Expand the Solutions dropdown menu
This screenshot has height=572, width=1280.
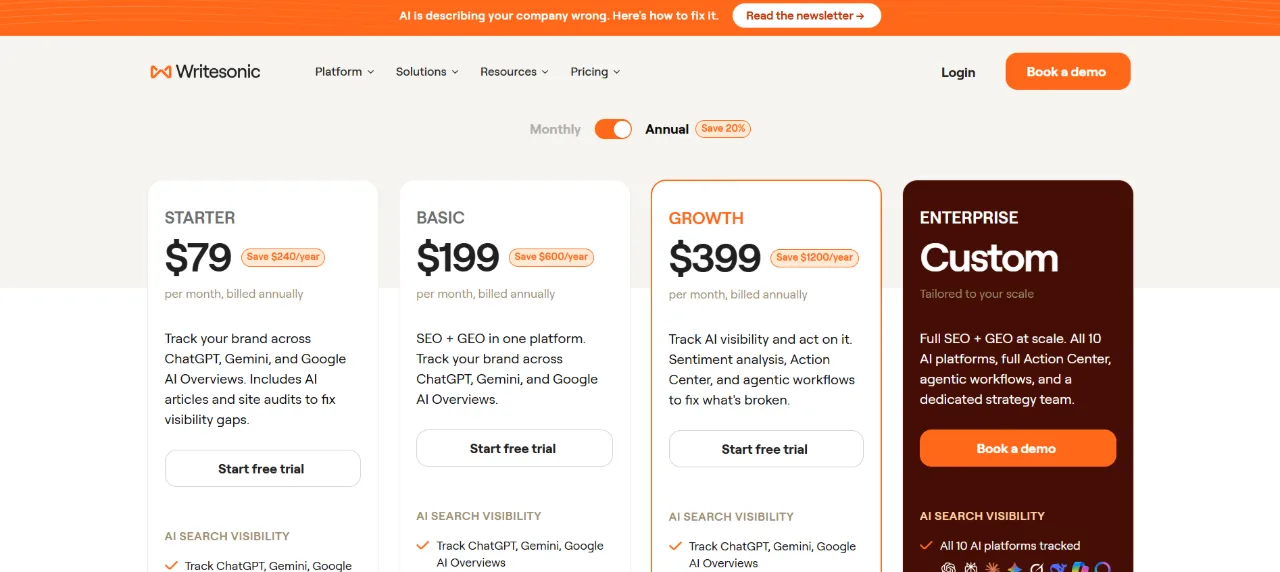pyautogui.click(x=427, y=72)
